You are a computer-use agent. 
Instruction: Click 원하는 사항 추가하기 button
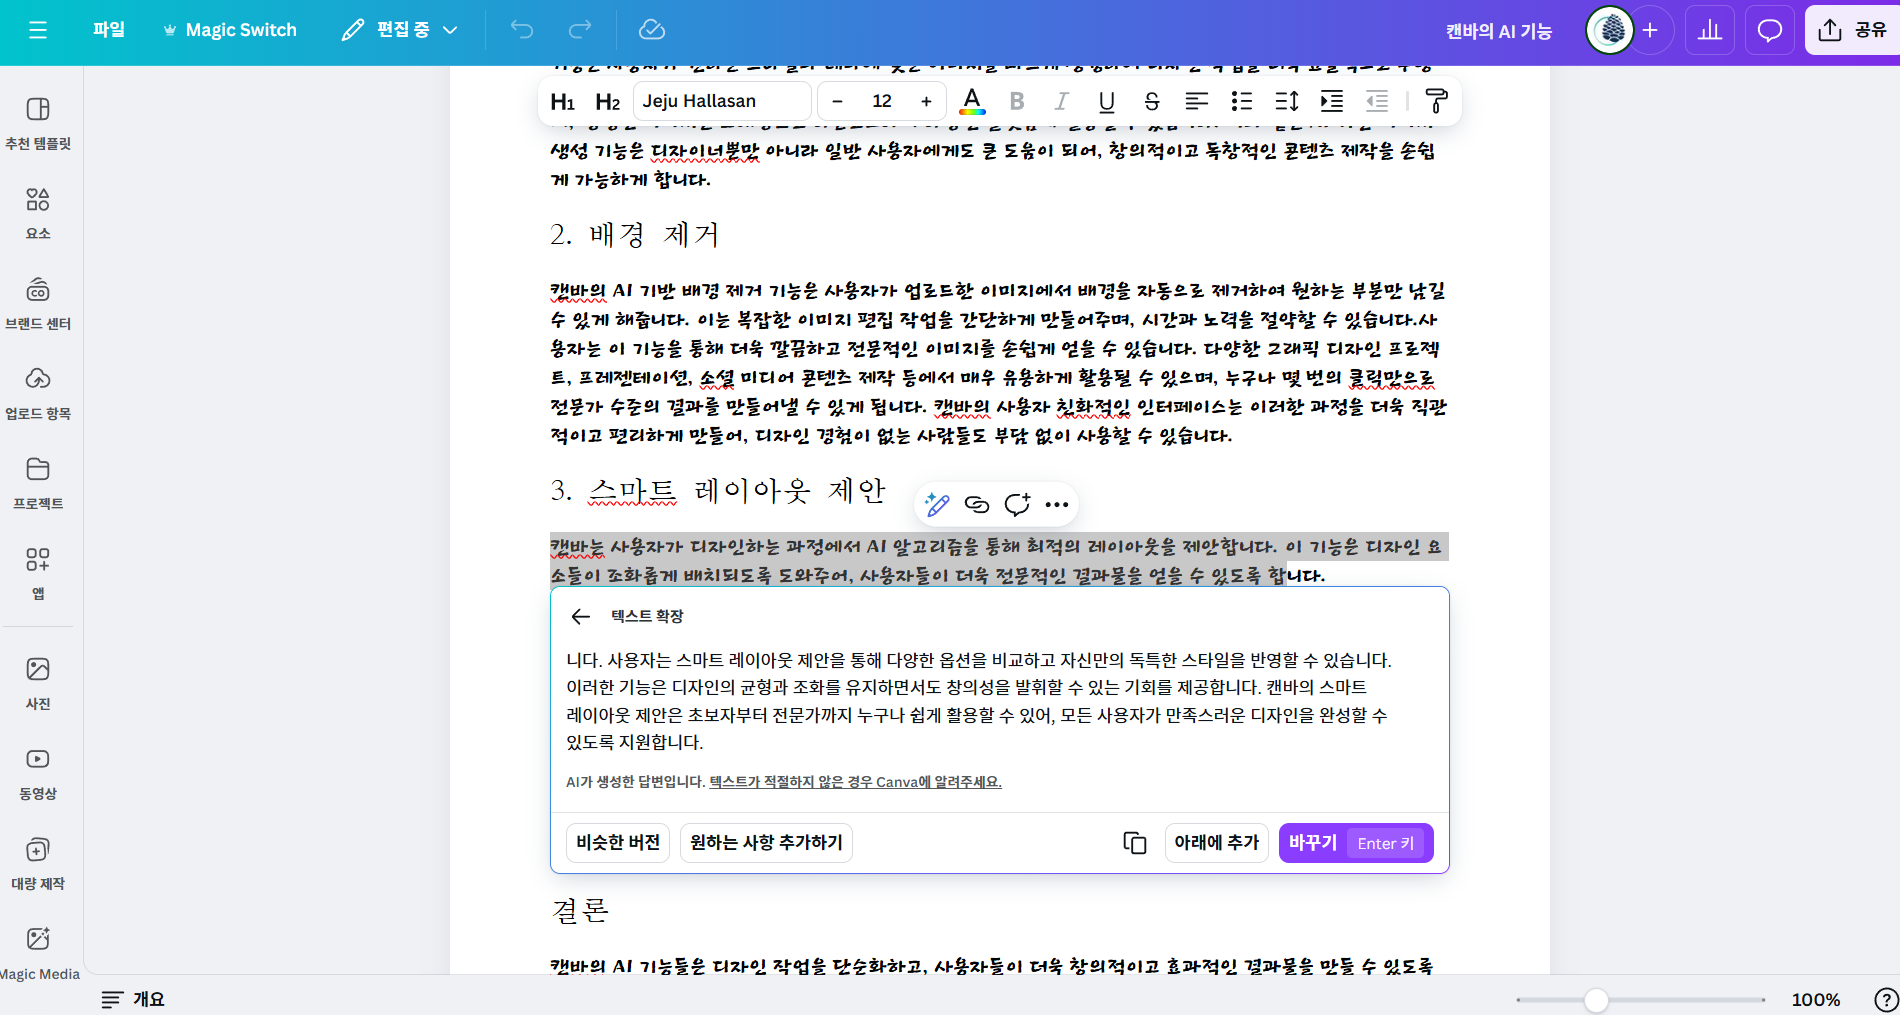766,843
